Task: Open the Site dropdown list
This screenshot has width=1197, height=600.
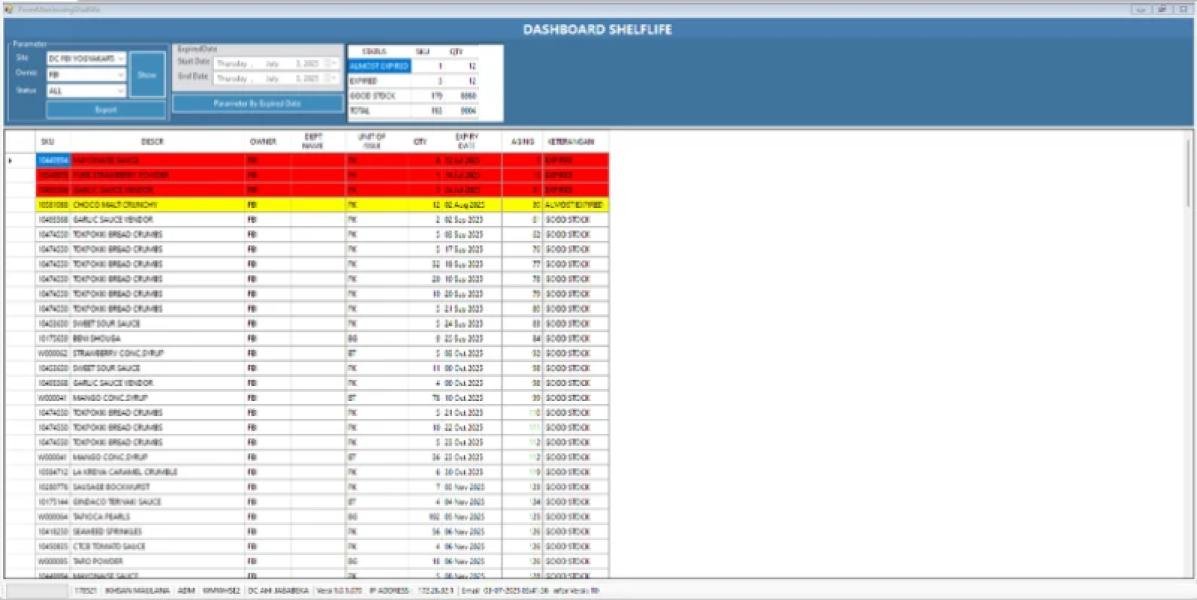Action: [x=121, y=59]
